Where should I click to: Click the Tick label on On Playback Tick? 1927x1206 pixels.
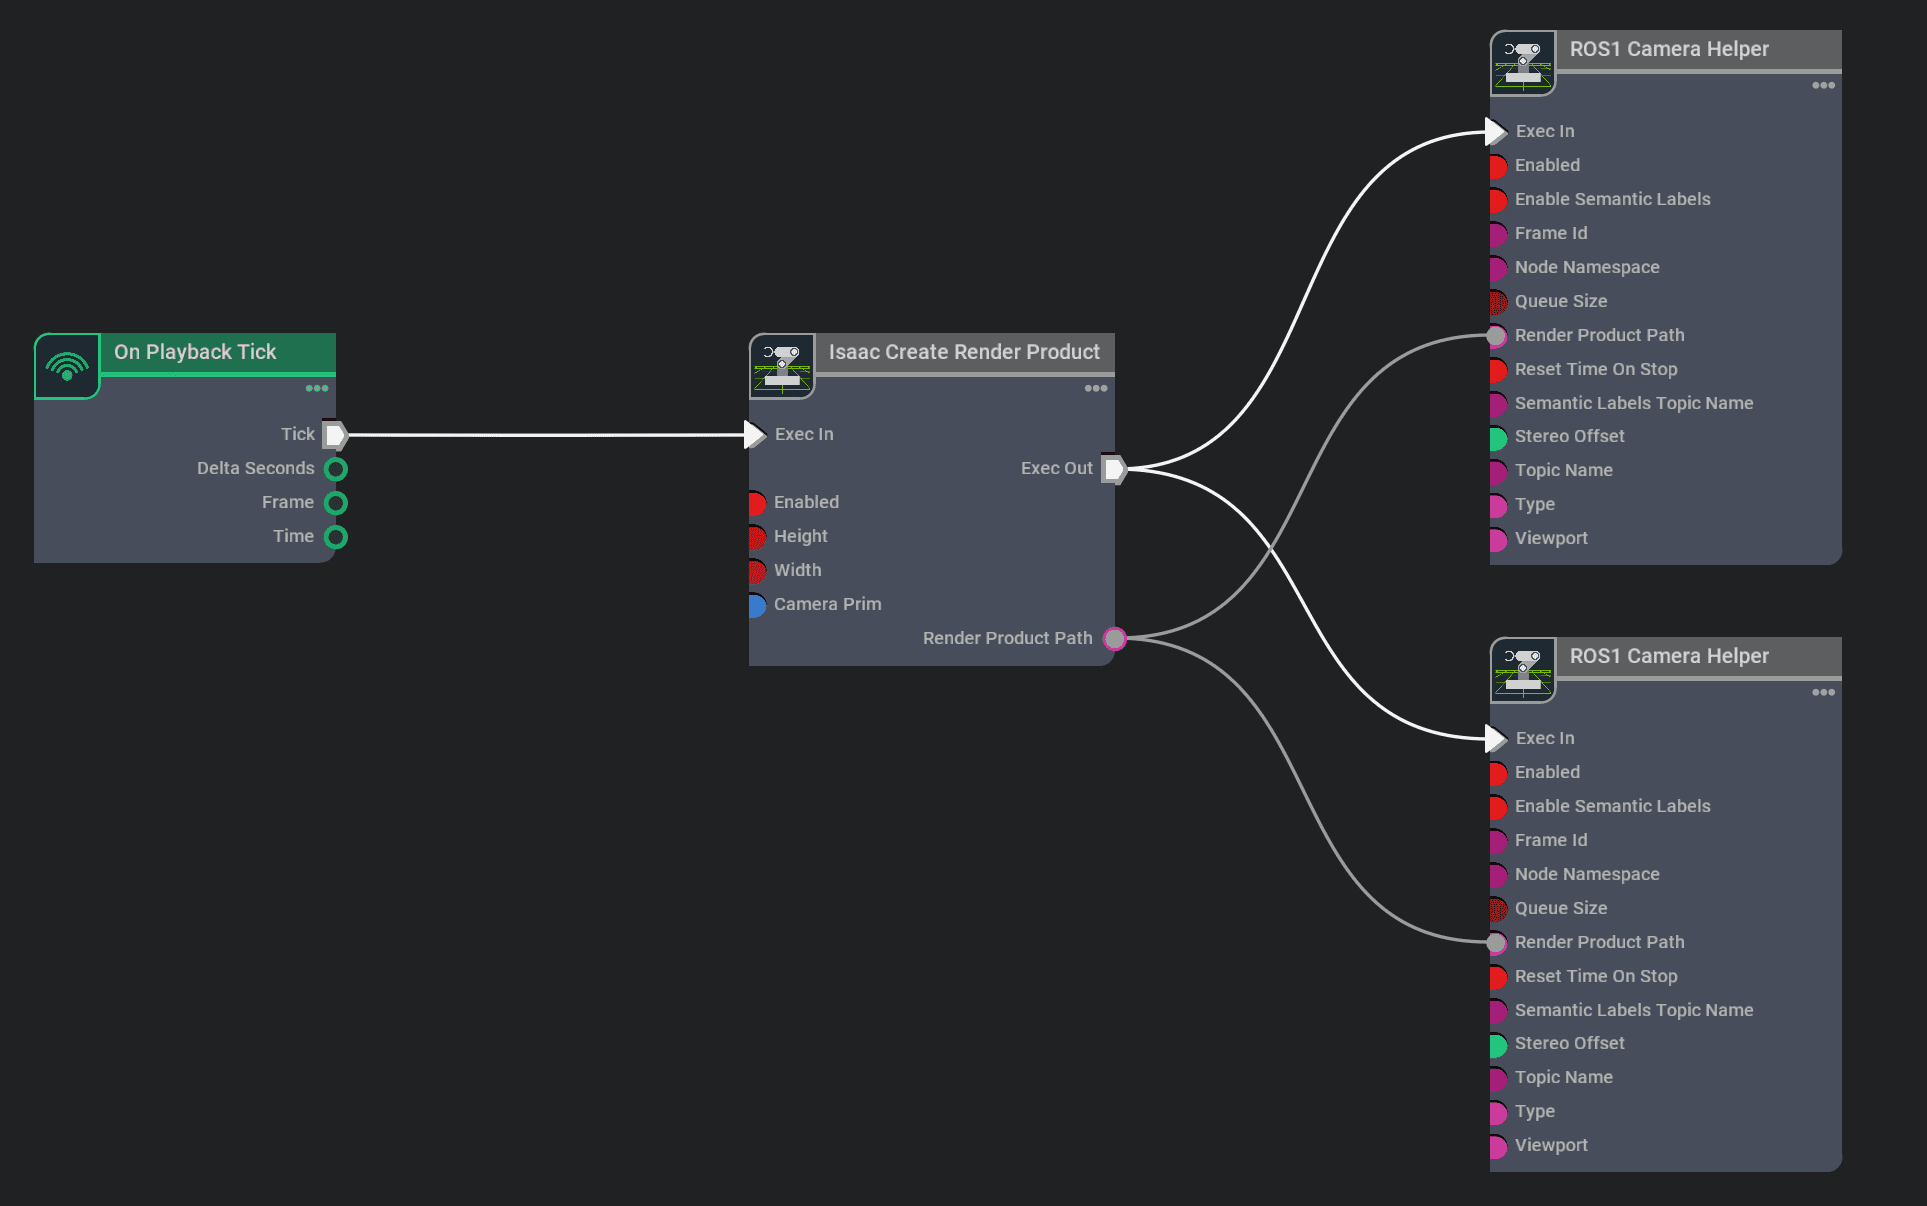click(x=297, y=434)
